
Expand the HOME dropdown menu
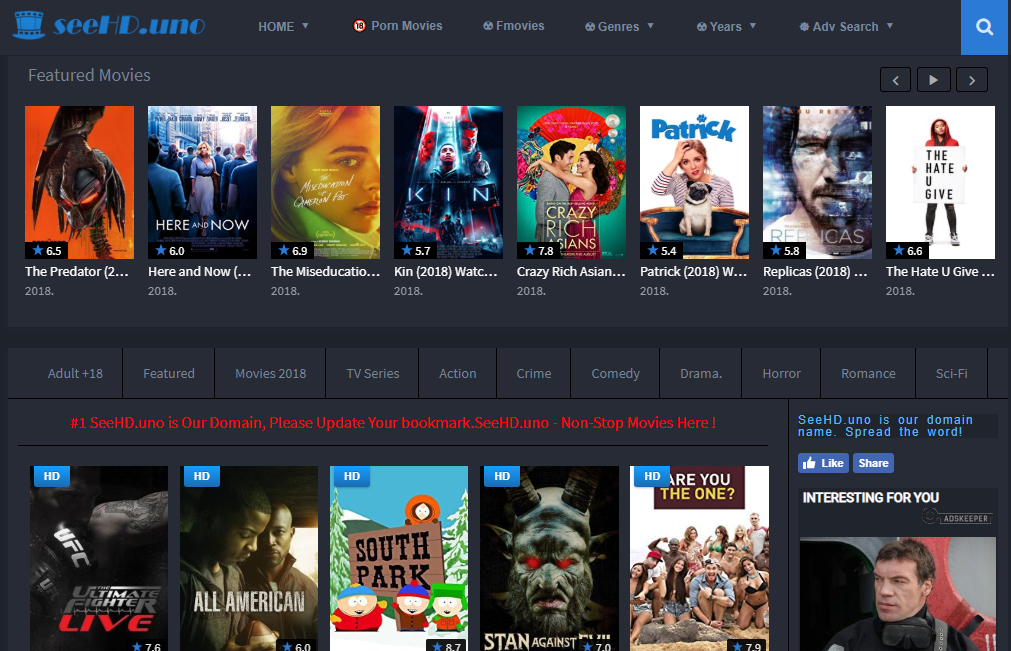[284, 26]
